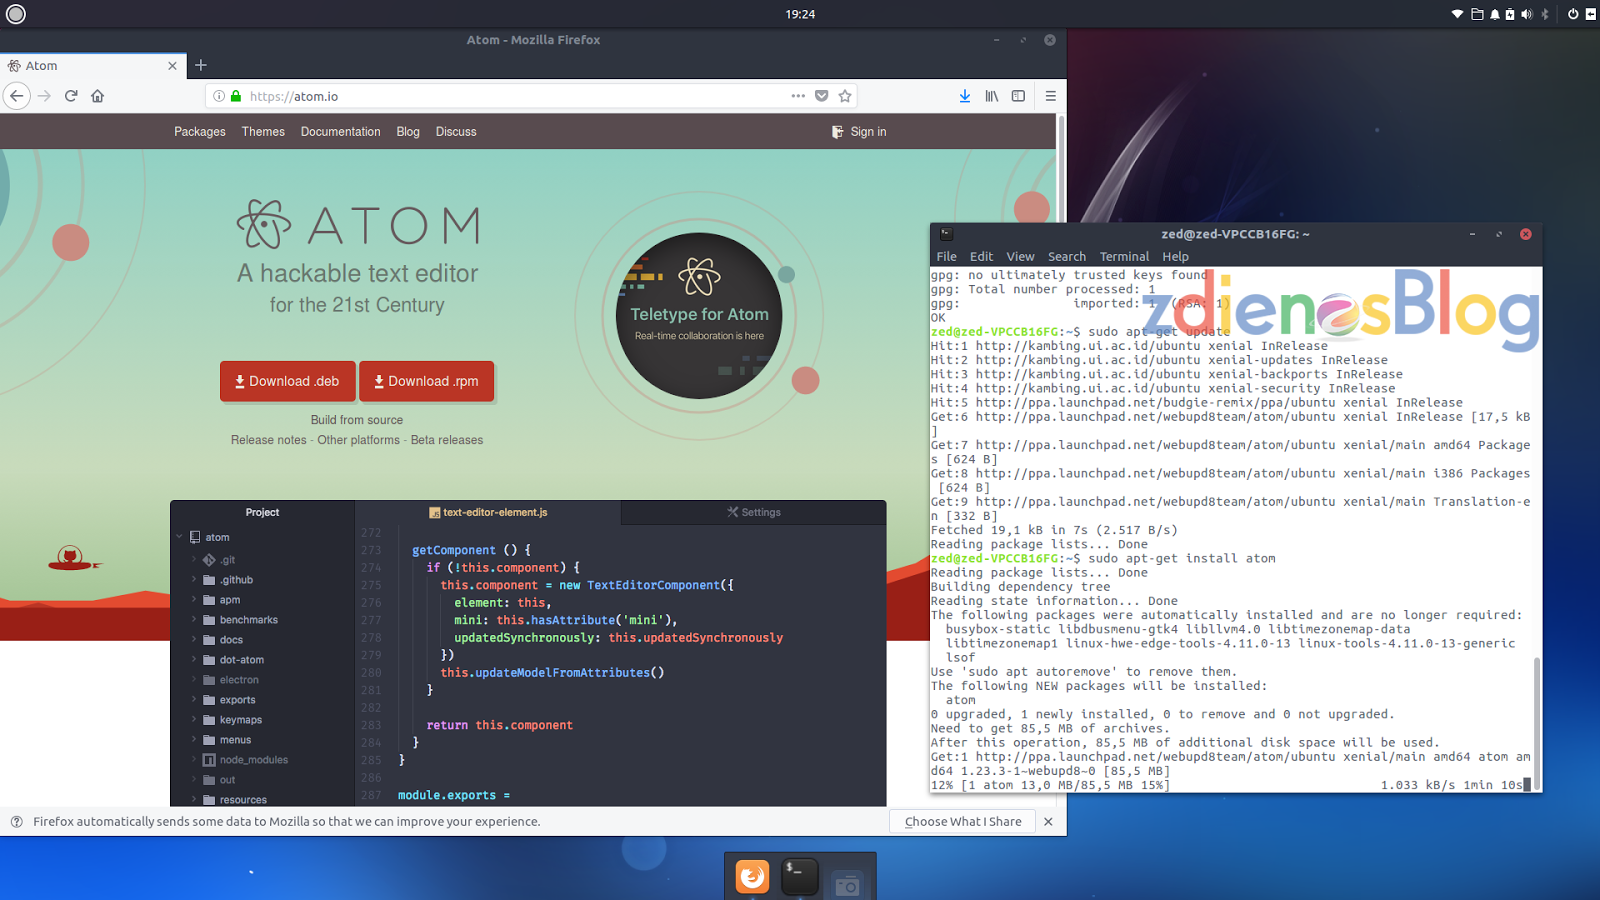Open the Terminal menu in terminal window
This screenshot has height=900, width=1600.
point(1125,257)
